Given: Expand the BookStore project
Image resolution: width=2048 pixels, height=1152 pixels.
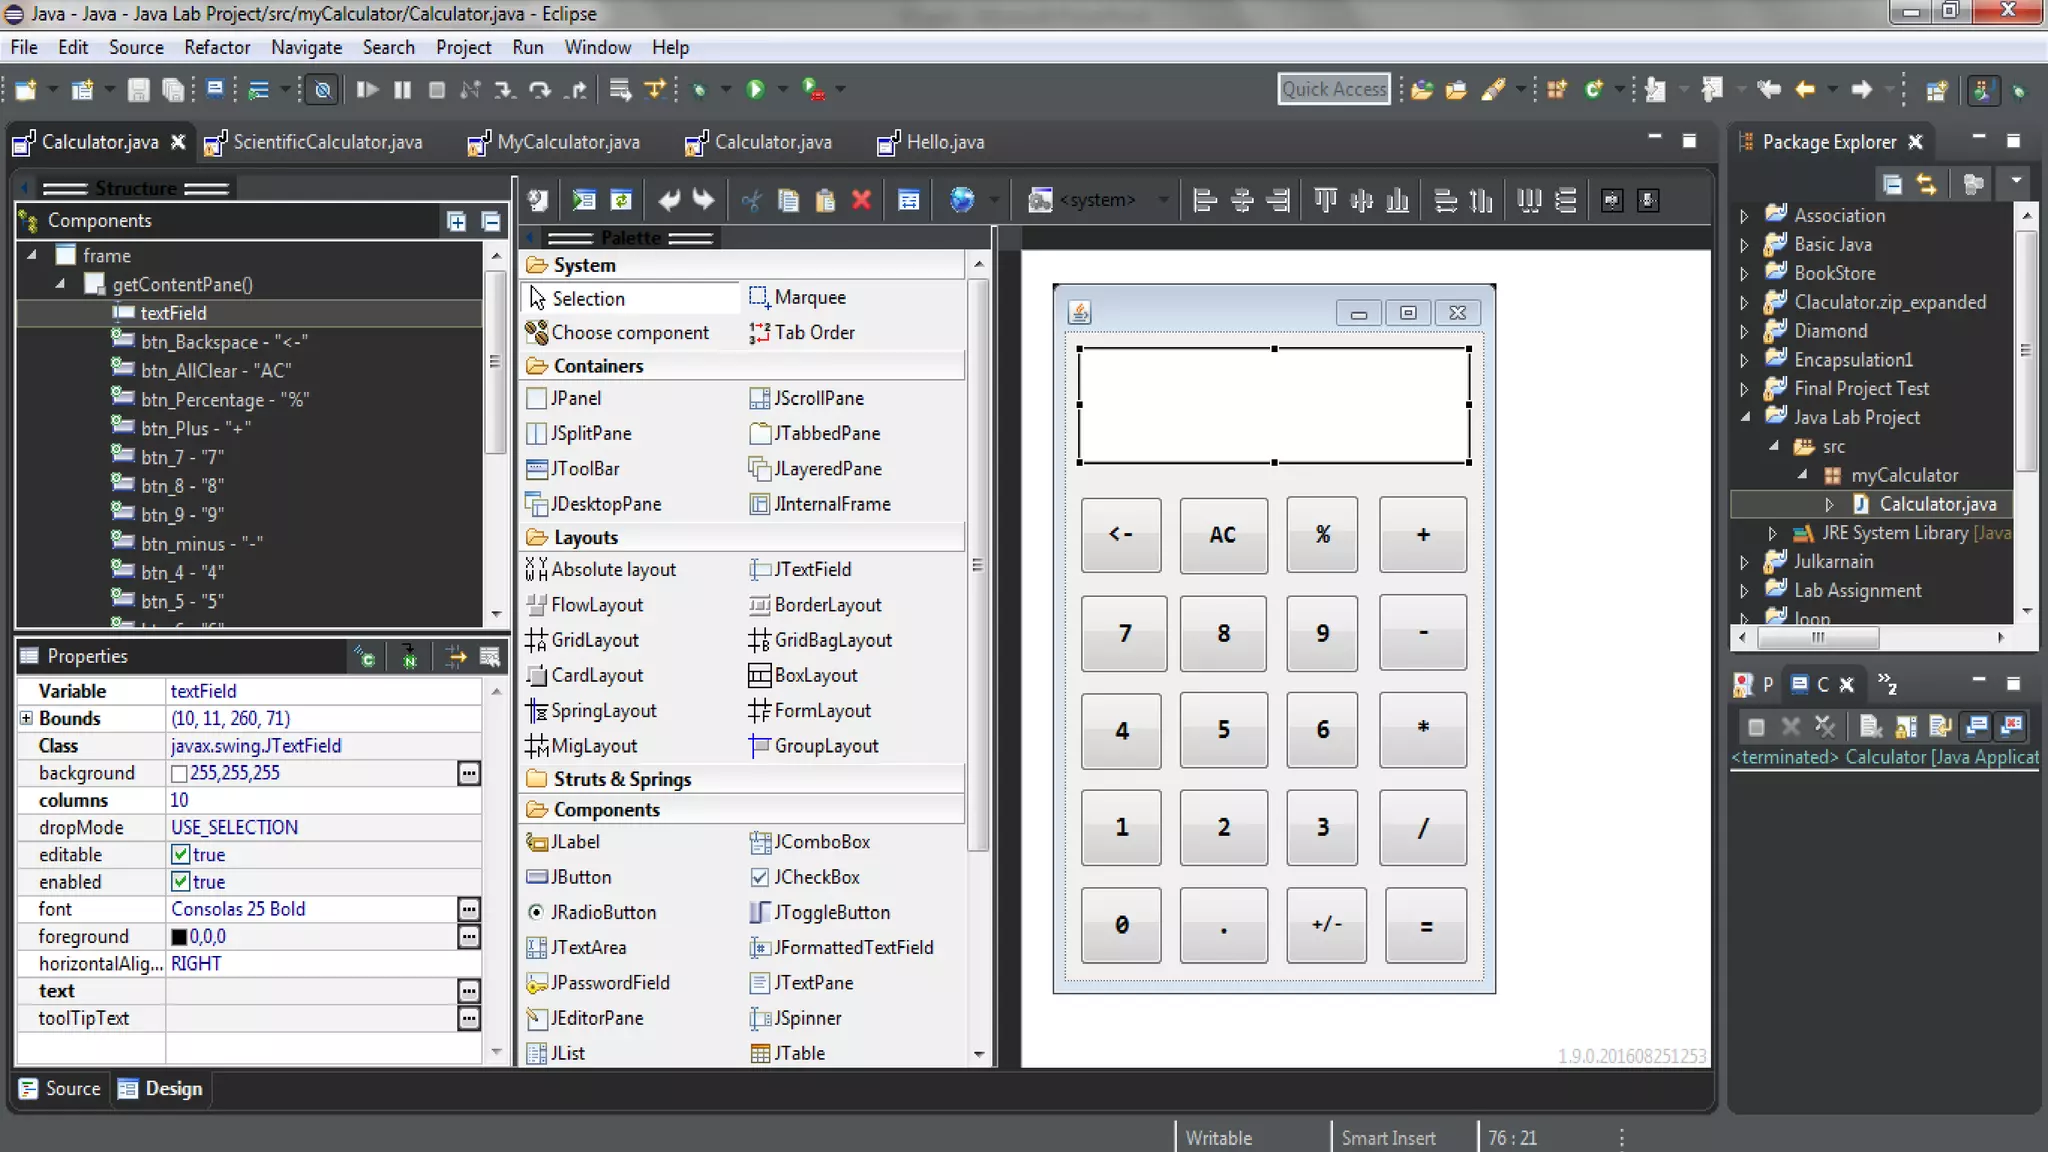Looking at the screenshot, I should pos(1744,273).
